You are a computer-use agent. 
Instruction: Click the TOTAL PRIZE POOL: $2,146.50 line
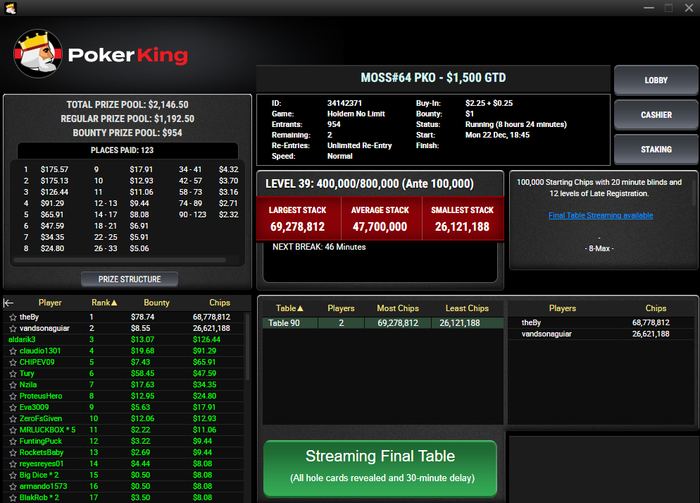click(x=127, y=104)
